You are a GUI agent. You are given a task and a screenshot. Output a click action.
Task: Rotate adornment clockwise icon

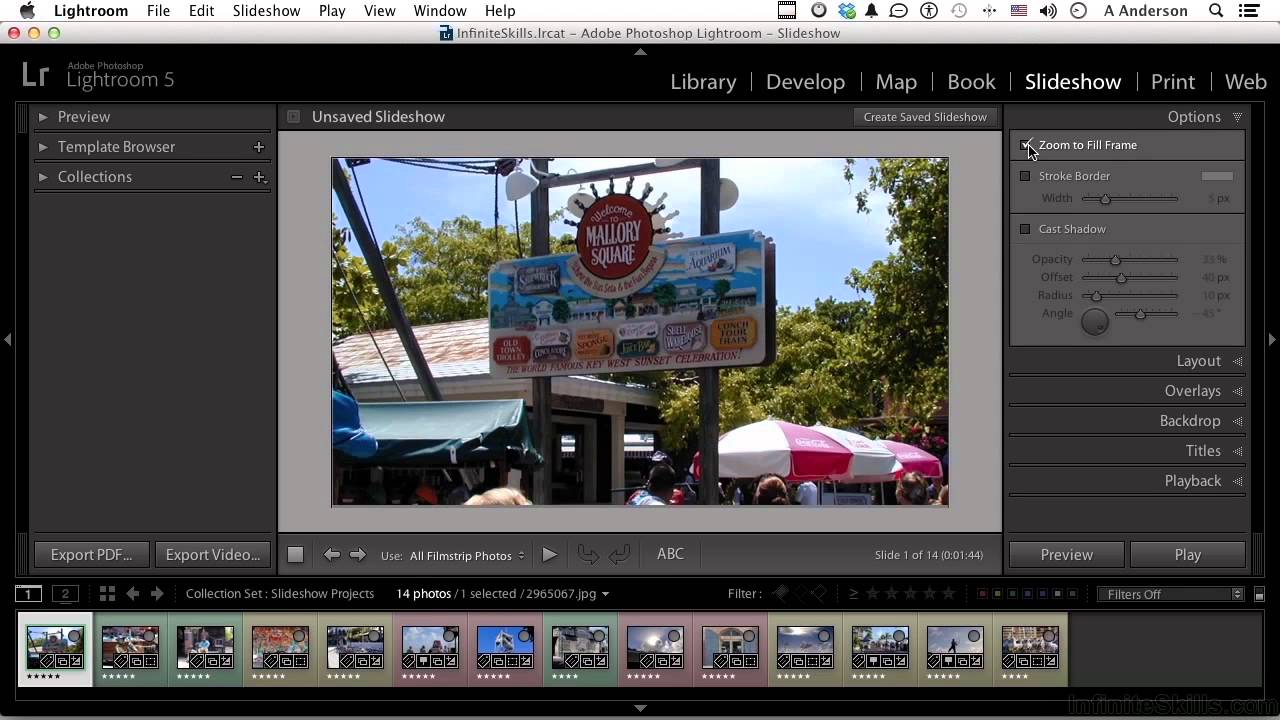[620, 555]
